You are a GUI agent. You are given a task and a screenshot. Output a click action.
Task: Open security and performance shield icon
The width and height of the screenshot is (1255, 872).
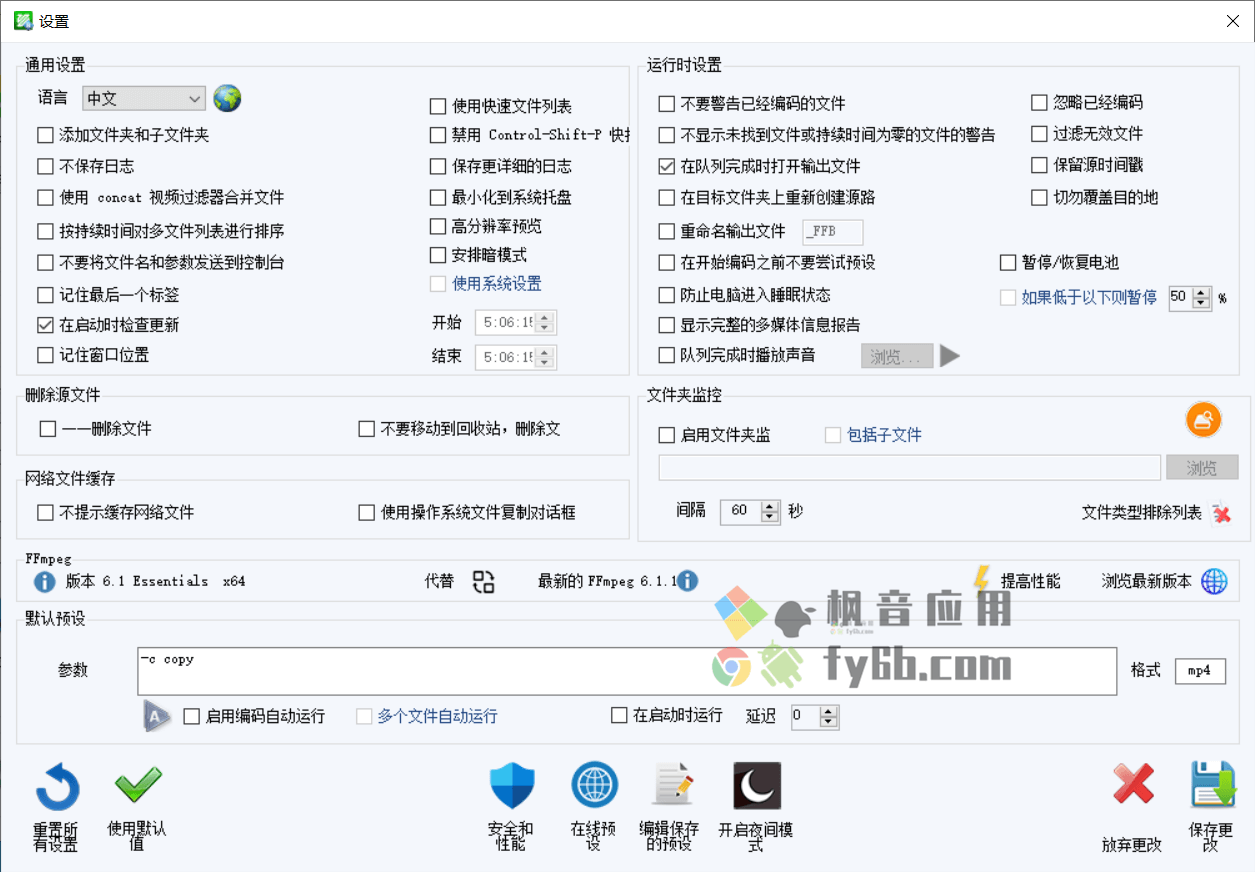(512, 787)
